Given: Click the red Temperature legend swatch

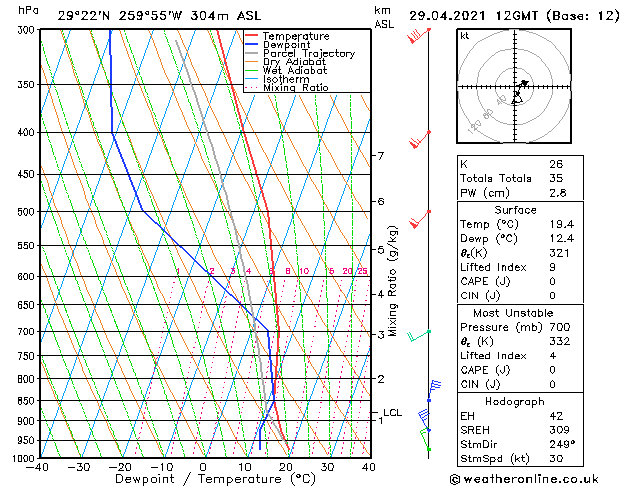Looking at the screenshot, I should 252,36.
